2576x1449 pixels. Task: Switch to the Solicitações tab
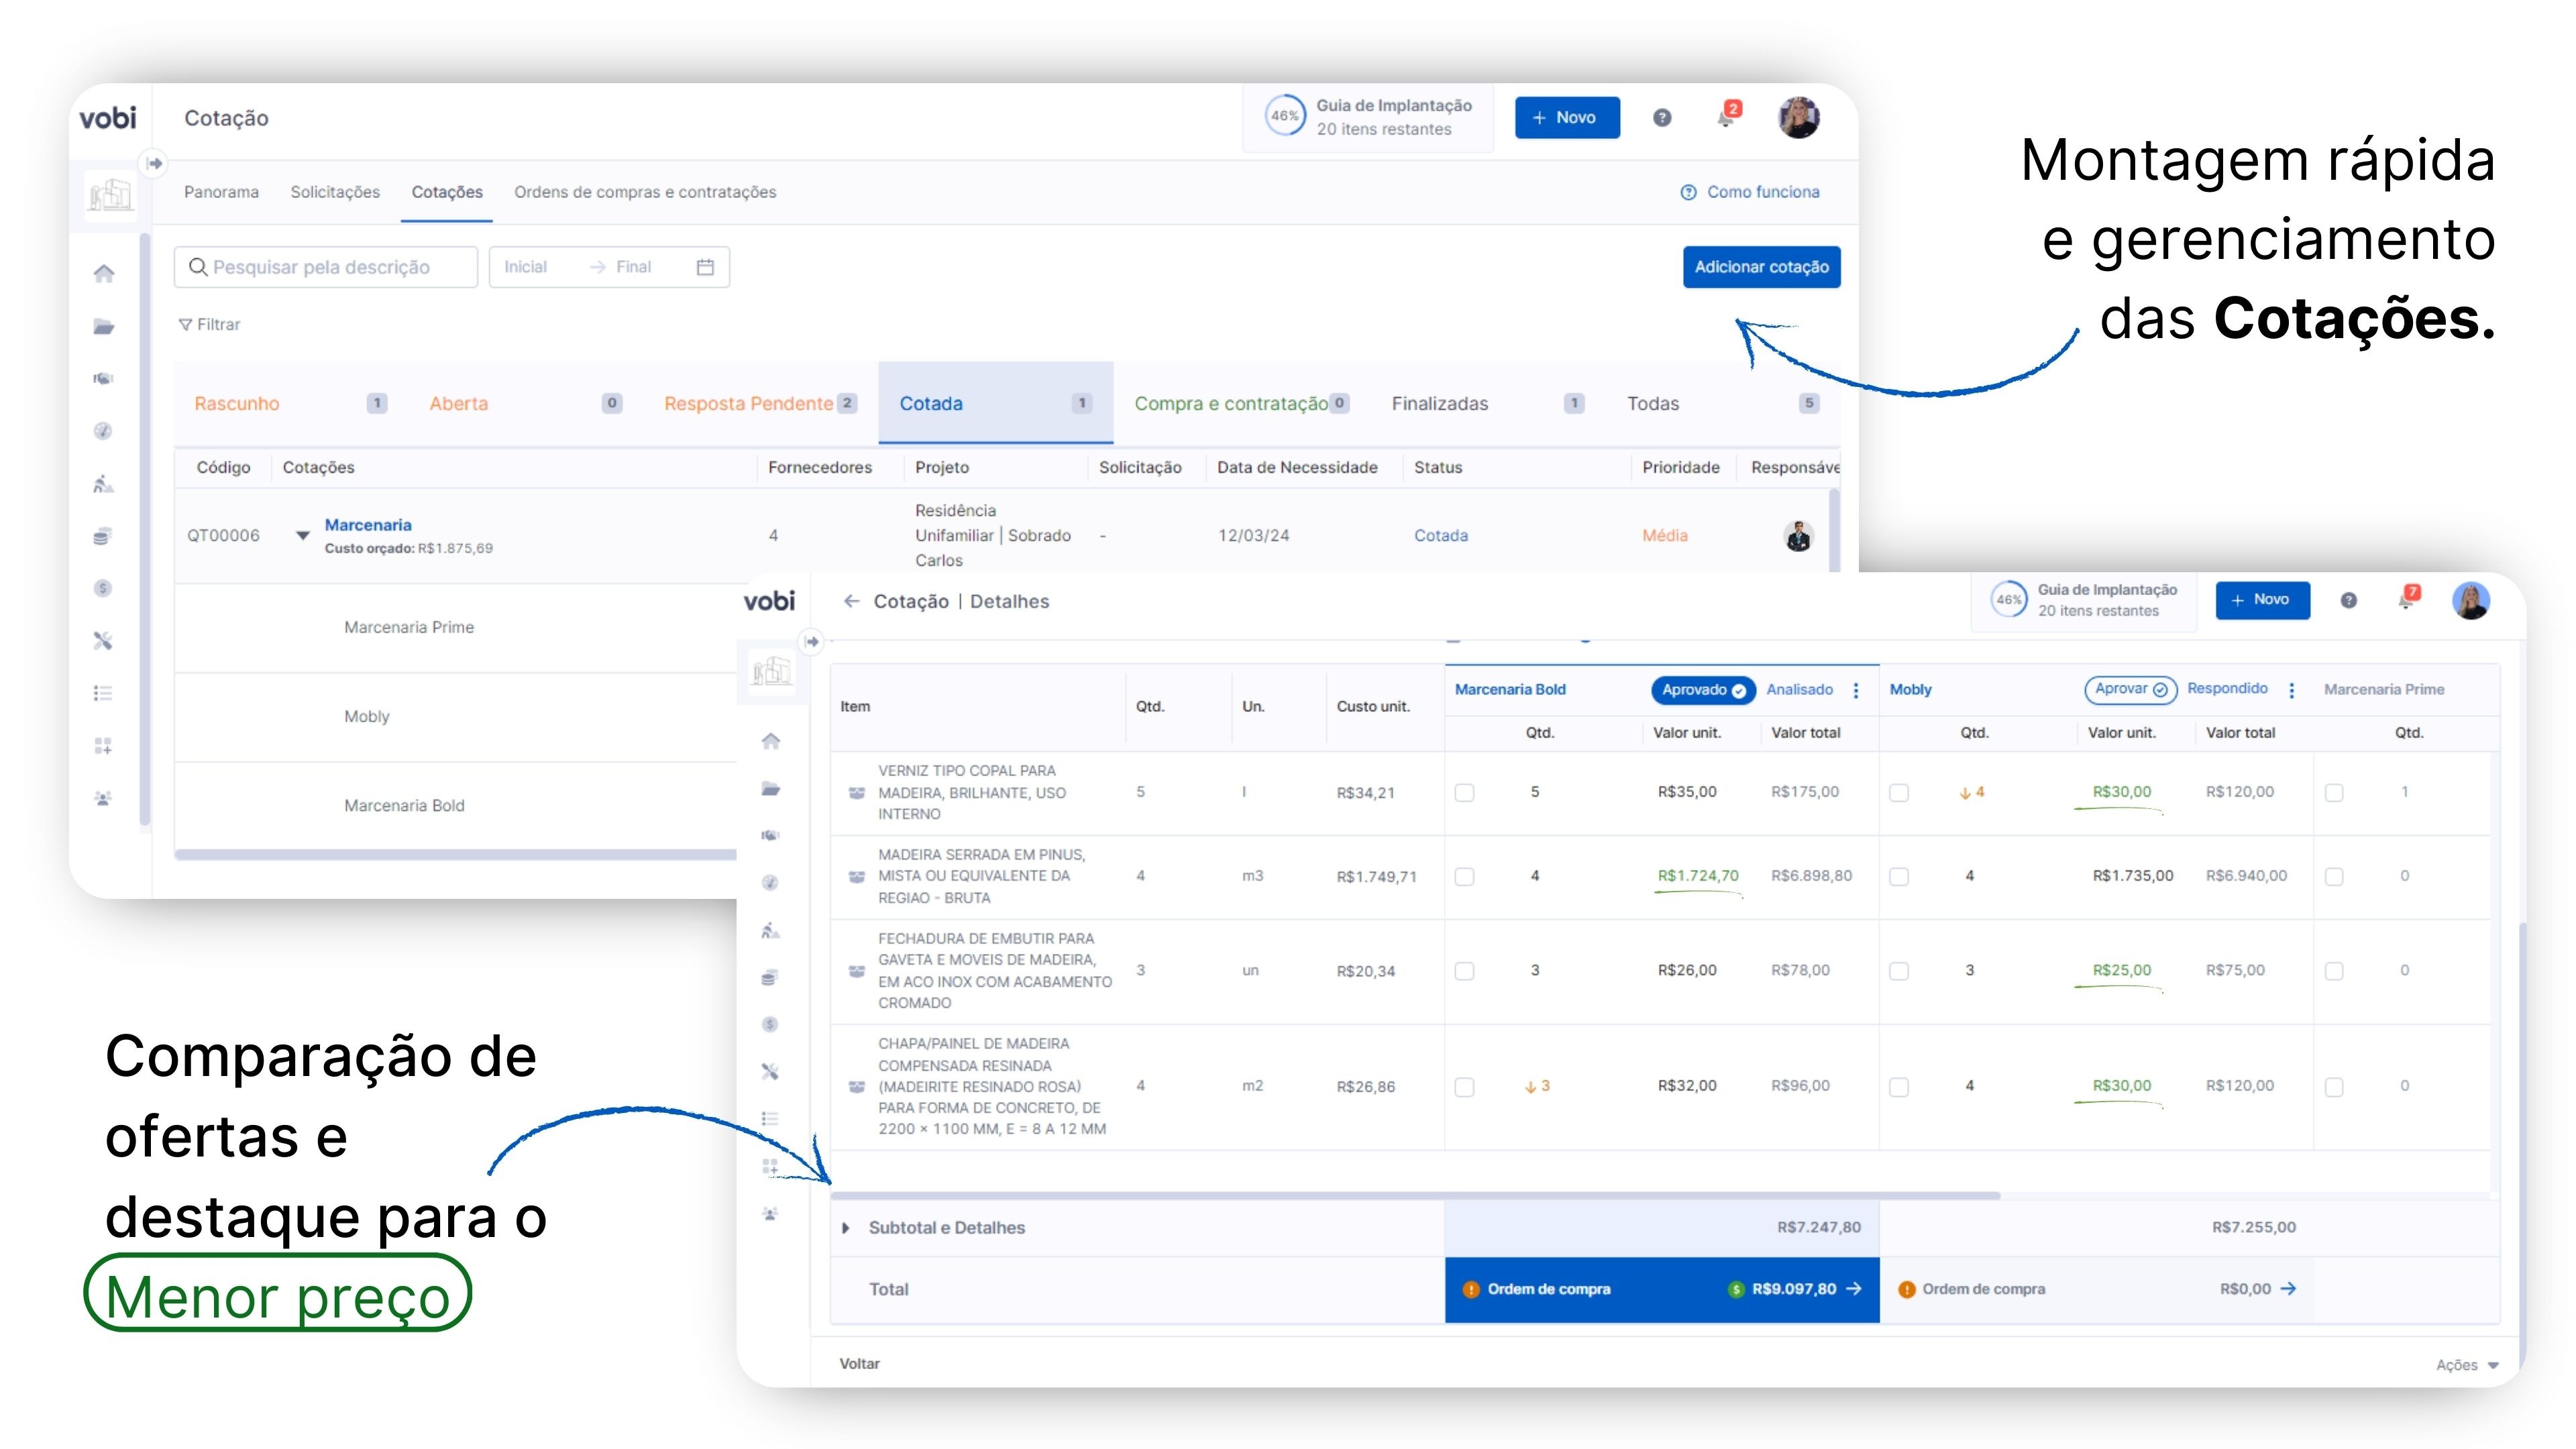335,192
